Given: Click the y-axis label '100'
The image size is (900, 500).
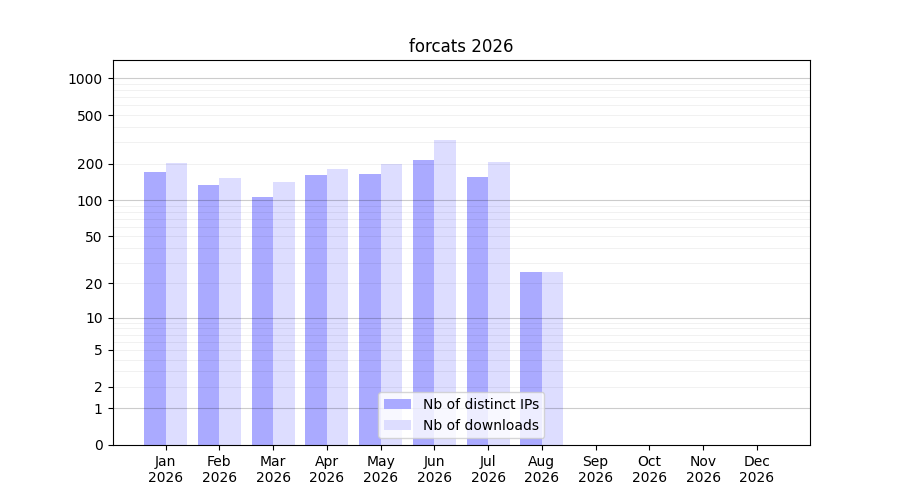Looking at the screenshot, I should (x=89, y=201).
